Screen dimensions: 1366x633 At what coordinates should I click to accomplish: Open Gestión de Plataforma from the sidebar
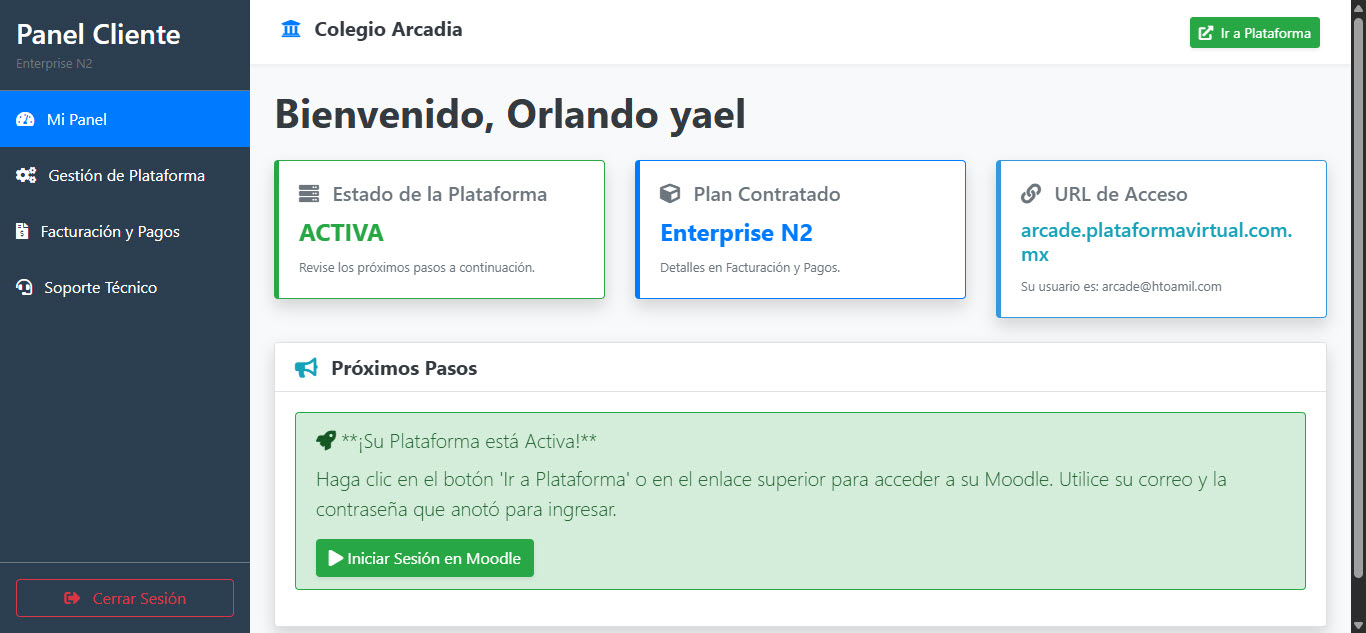125,175
